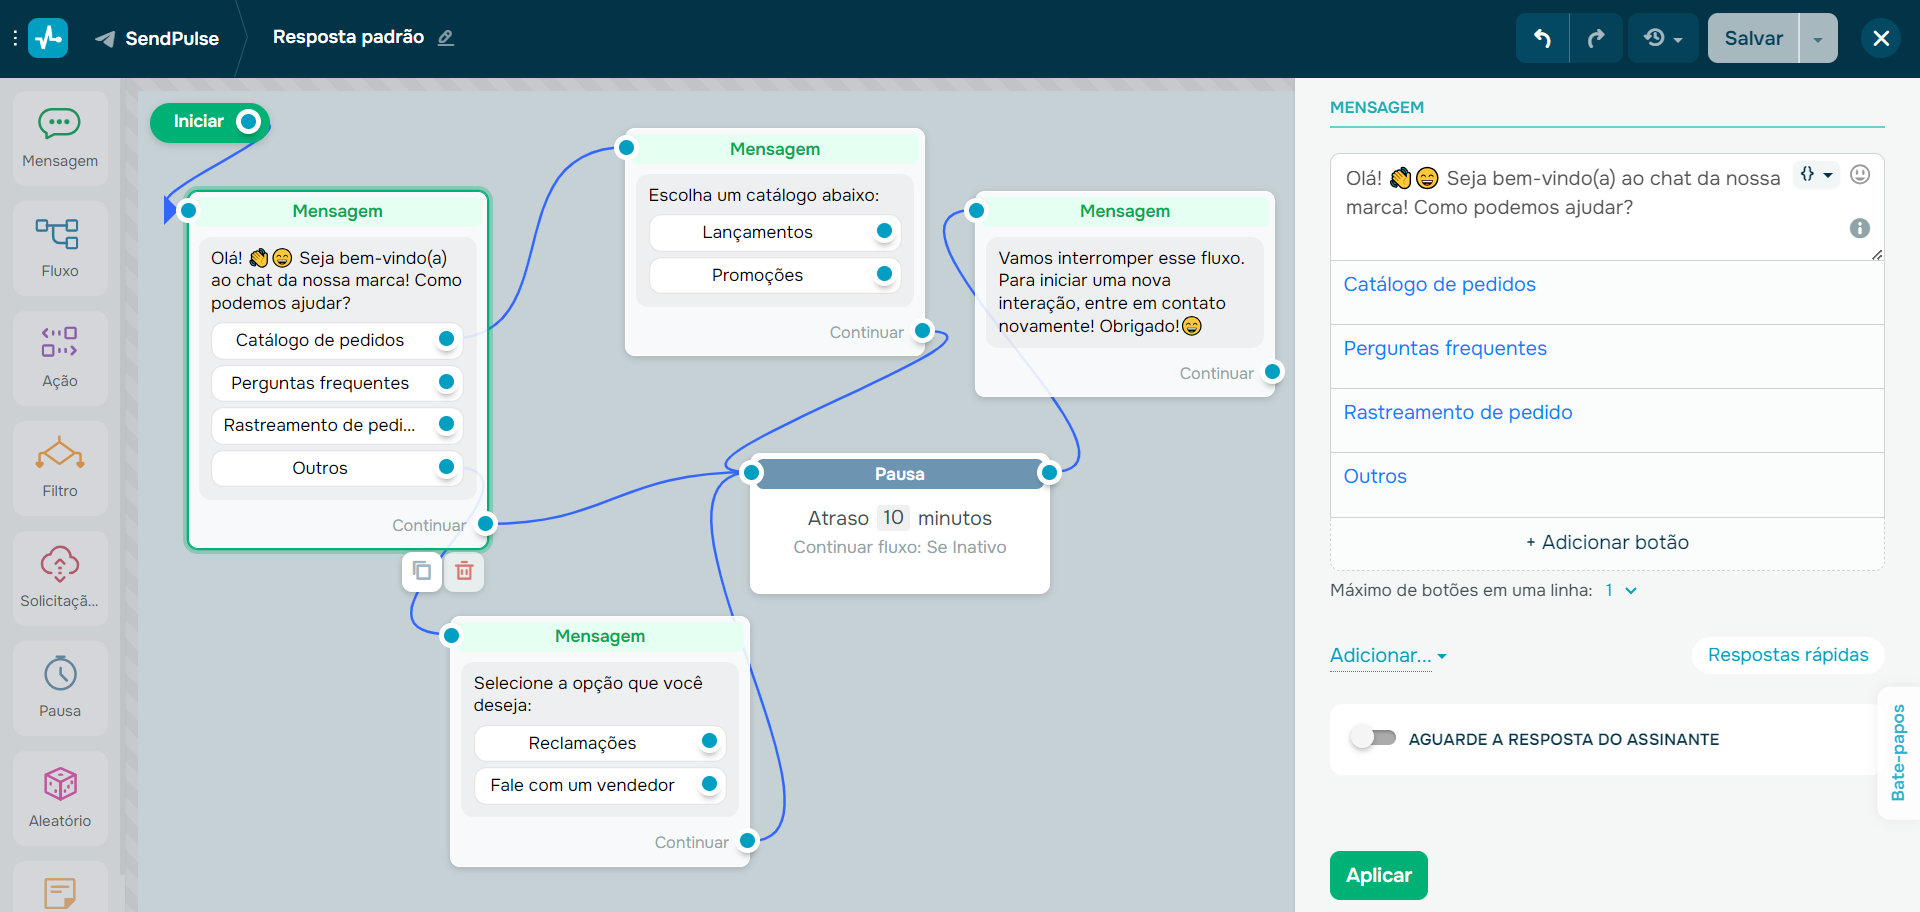This screenshot has height=912, width=1920.
Task: Select the 'Vamos interromper esse fluxo' message
Action: pyautogui.click(x=1123, y=292)
